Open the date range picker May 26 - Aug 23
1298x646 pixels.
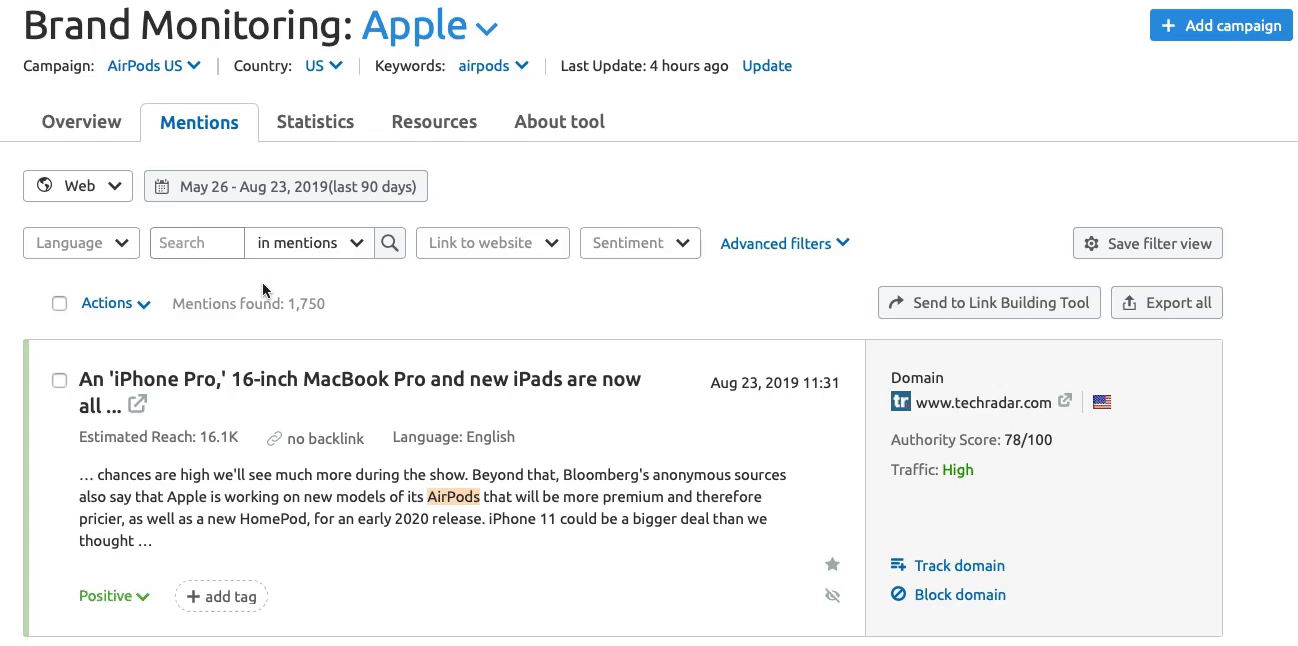(286, 186)
